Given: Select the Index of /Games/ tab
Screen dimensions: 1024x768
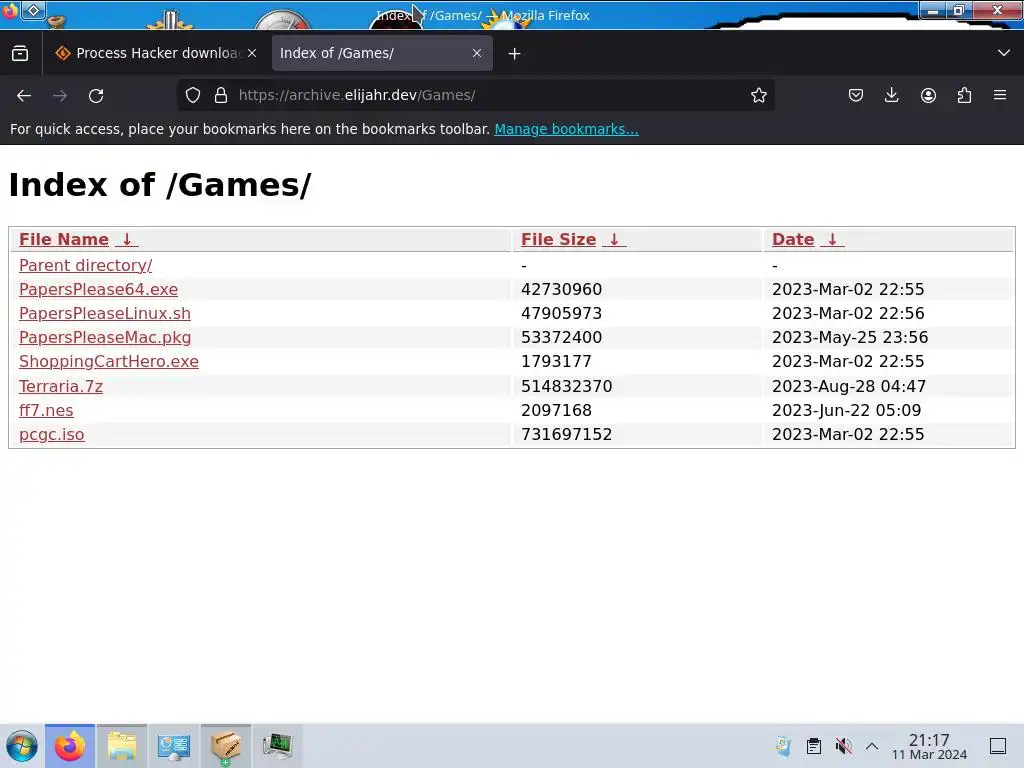Looking at the screenshot, I should coord(382,54).
